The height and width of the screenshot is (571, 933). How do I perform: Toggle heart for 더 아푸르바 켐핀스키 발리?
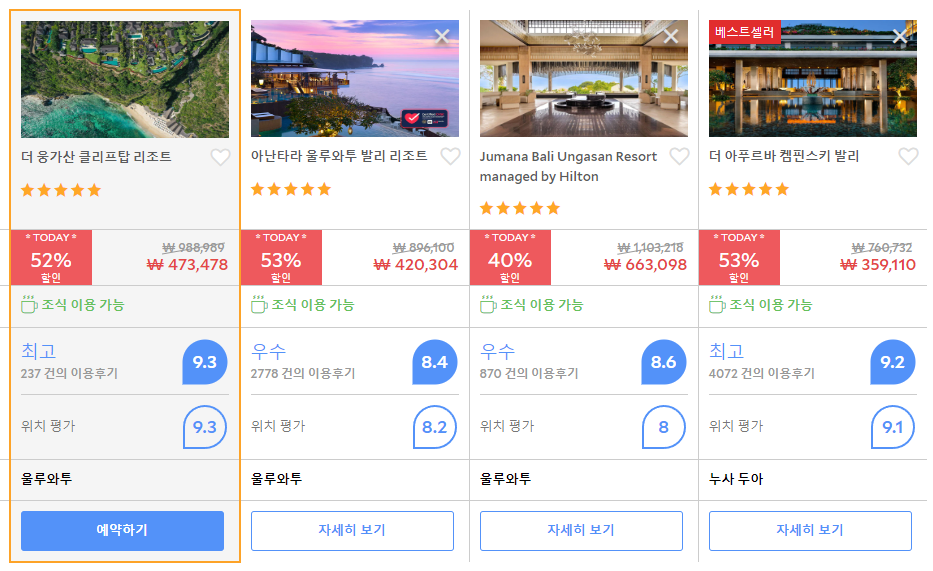tap(908, 156)
